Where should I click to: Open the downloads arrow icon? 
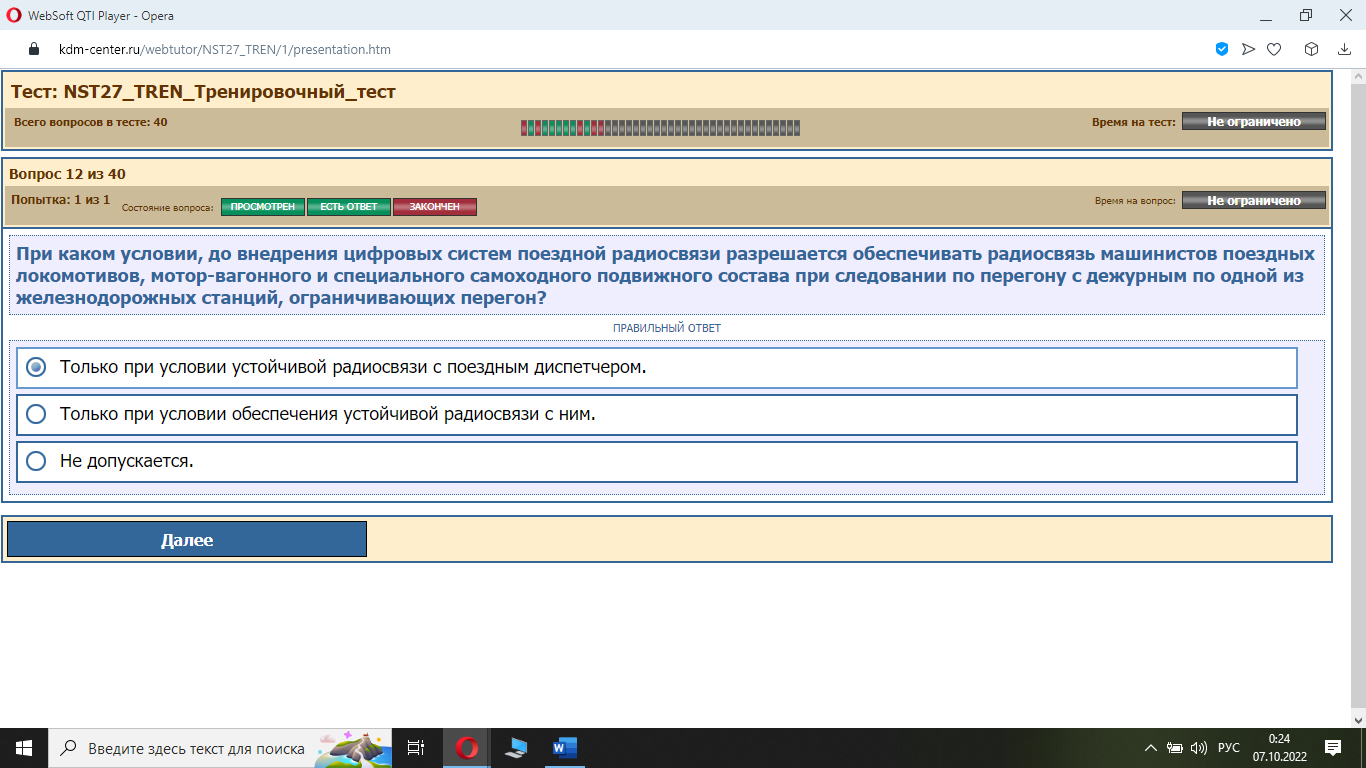tap(1345, 49)
